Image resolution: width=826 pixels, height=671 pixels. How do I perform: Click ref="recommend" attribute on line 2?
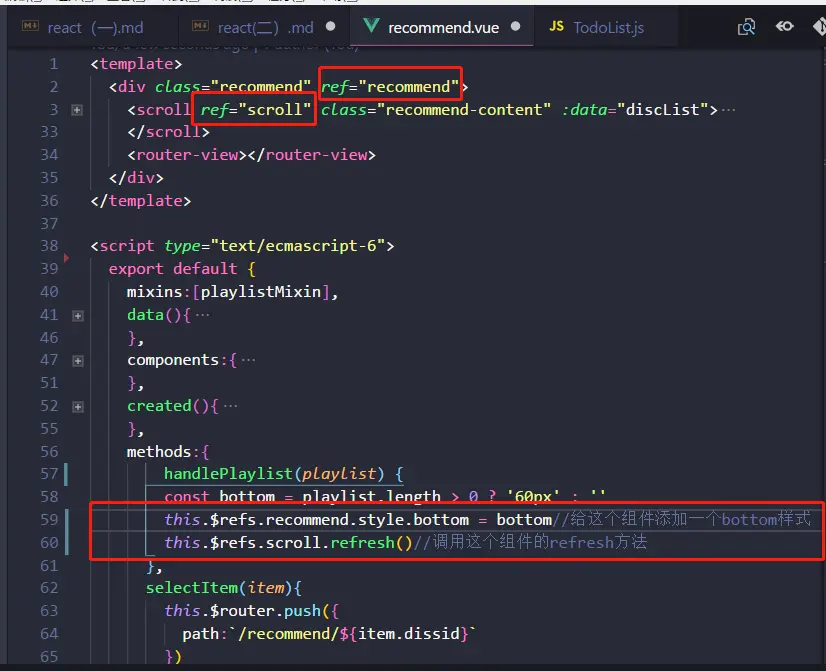coord(390,86)
